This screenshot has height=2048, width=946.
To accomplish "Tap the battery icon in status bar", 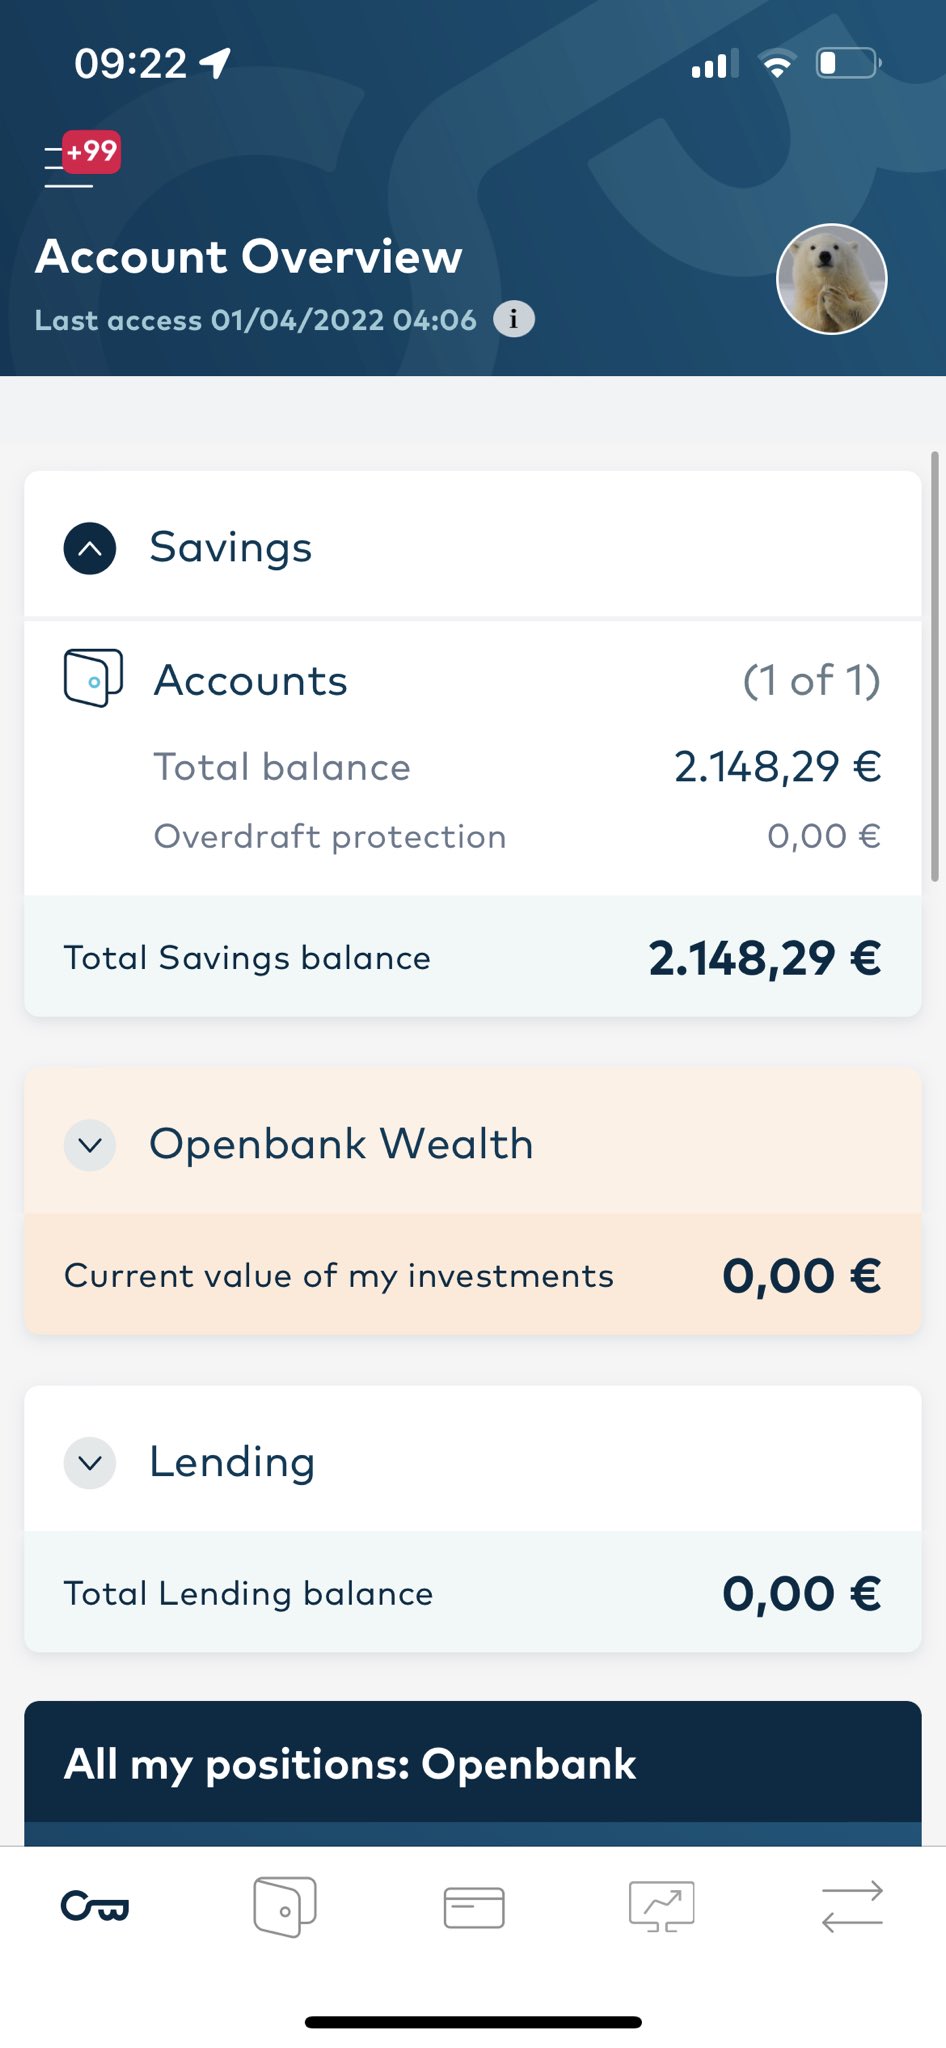I will [x=848, y=64].
